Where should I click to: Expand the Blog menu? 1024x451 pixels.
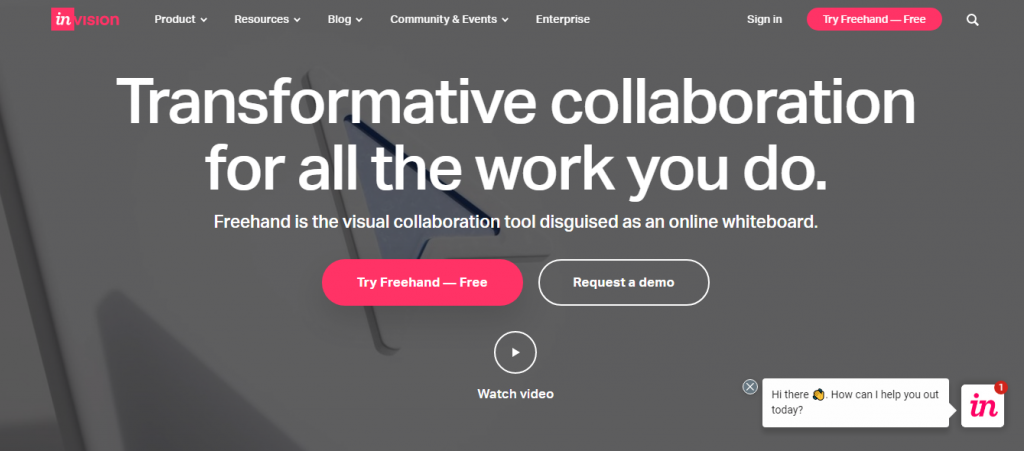[x=345, y=20]
